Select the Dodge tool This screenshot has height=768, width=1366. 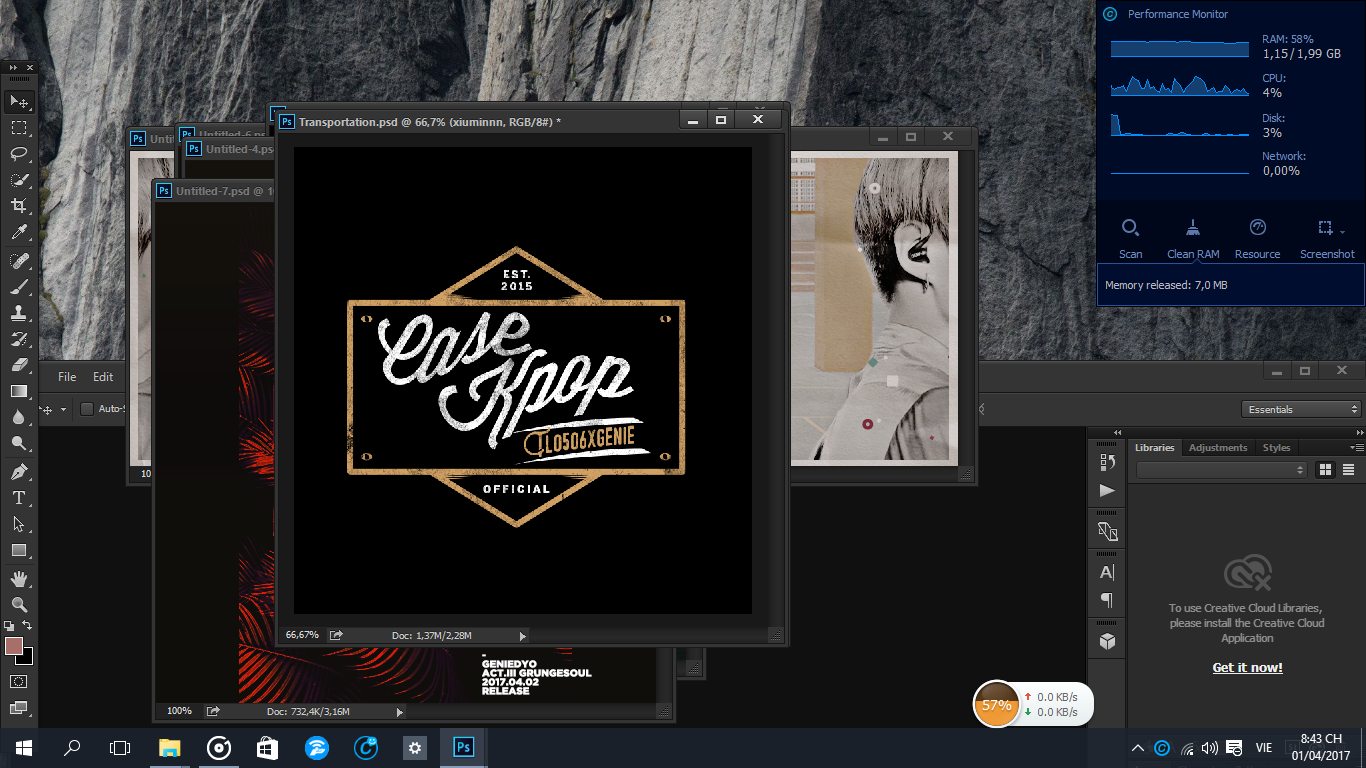click(19, 443)
